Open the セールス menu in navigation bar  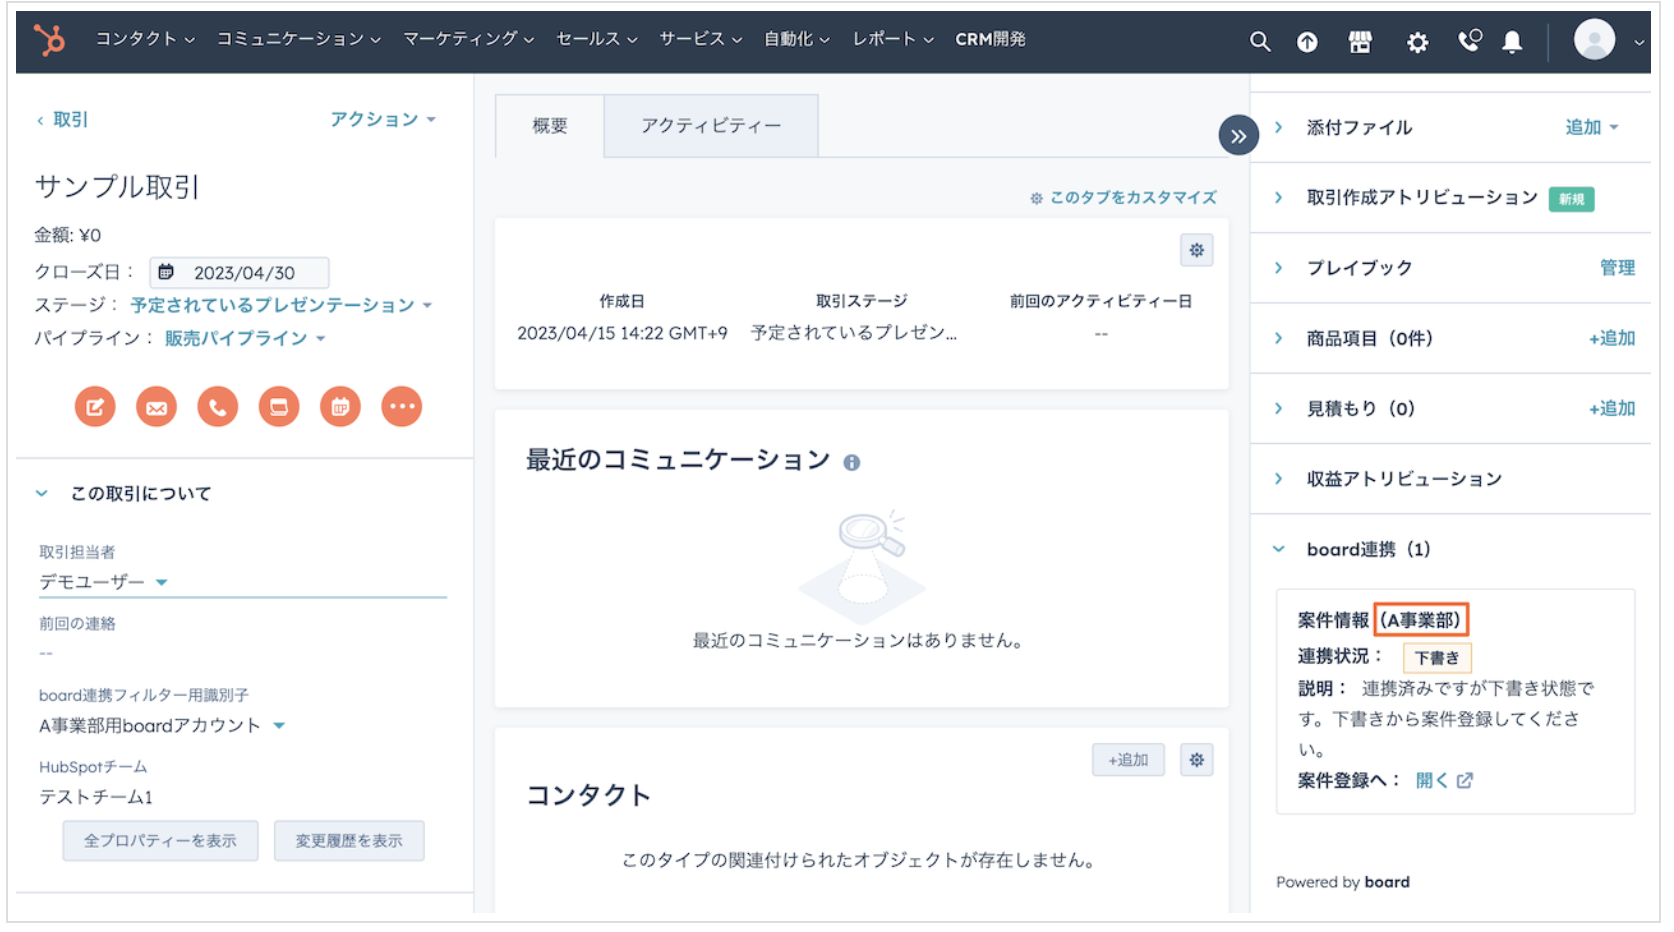(x=596, y=39)
